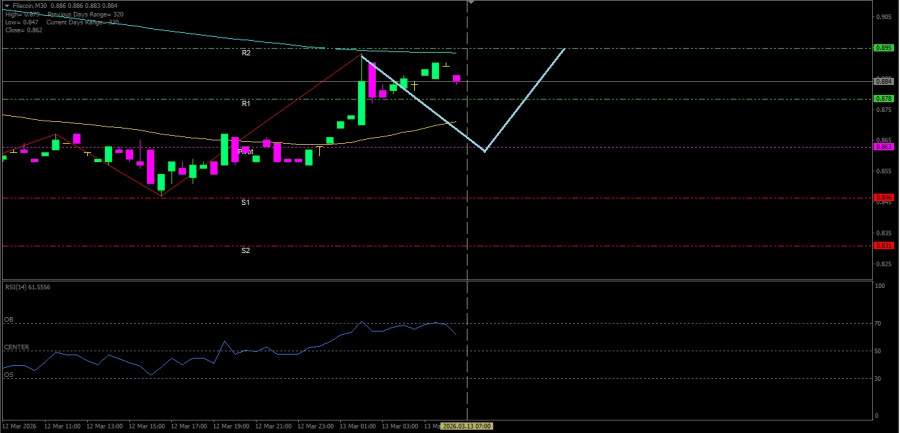Click the 12 Mar 23:00 time axis label
Screen dimensions: 900x433
coord(315,427)
